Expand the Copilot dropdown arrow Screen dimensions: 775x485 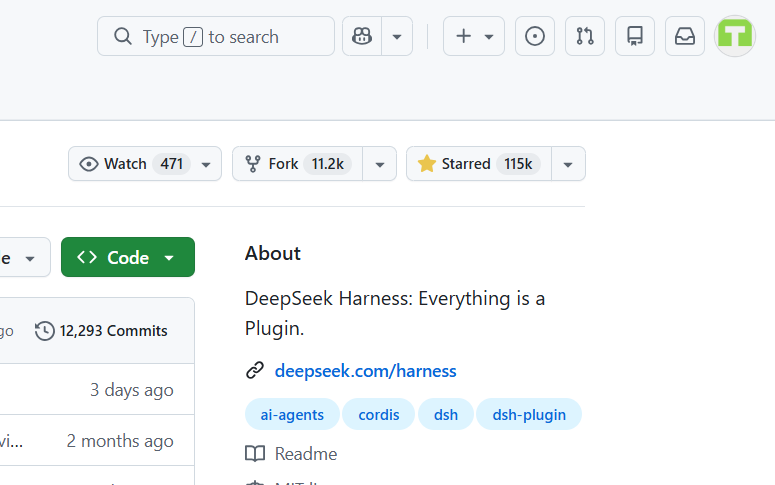coord(397,36)
